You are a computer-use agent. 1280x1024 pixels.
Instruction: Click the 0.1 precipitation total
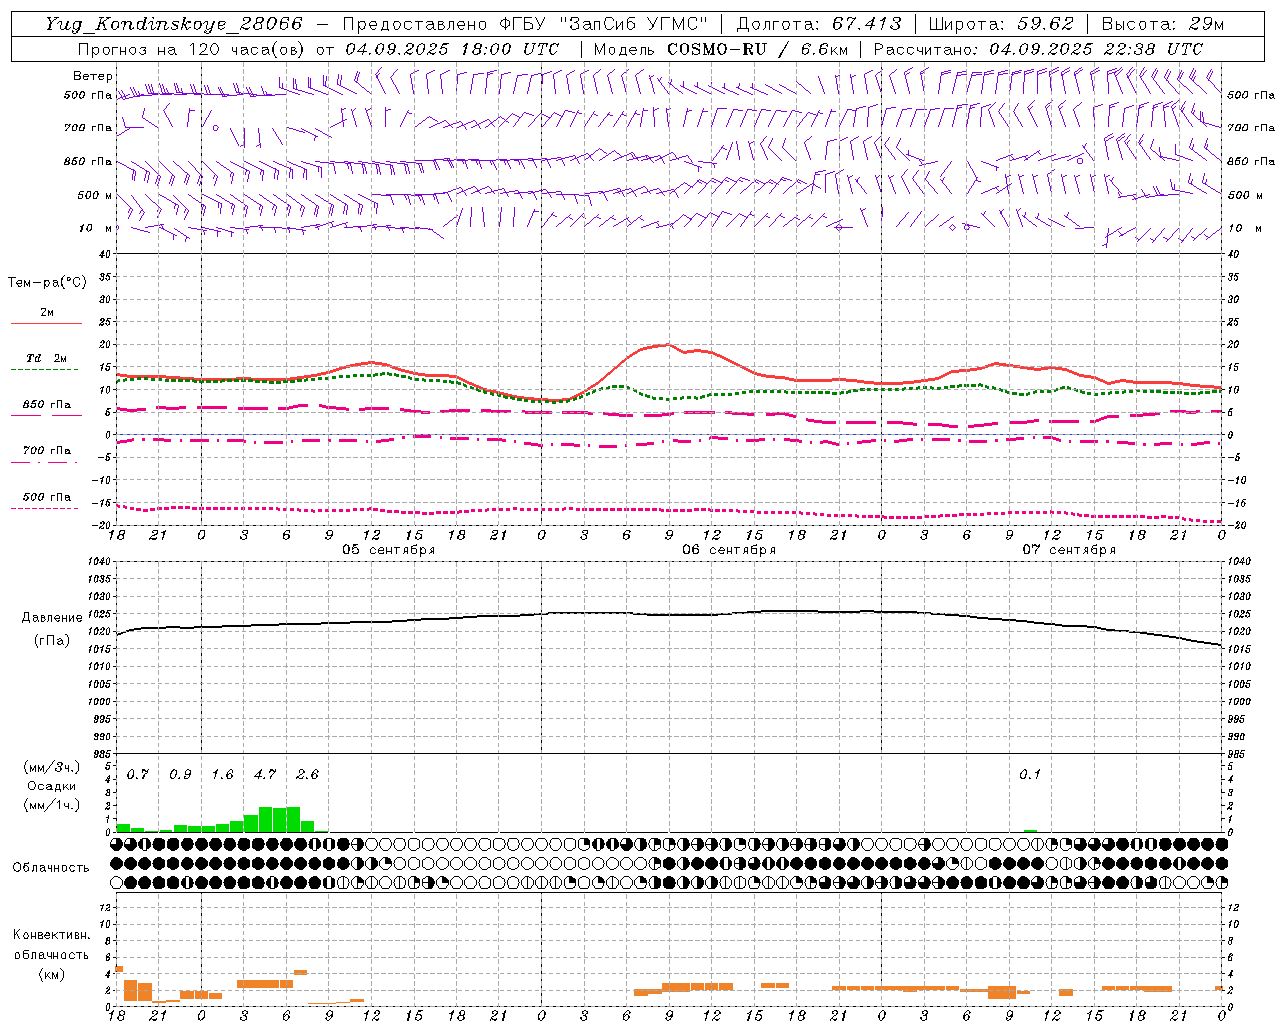point(1030,775)
